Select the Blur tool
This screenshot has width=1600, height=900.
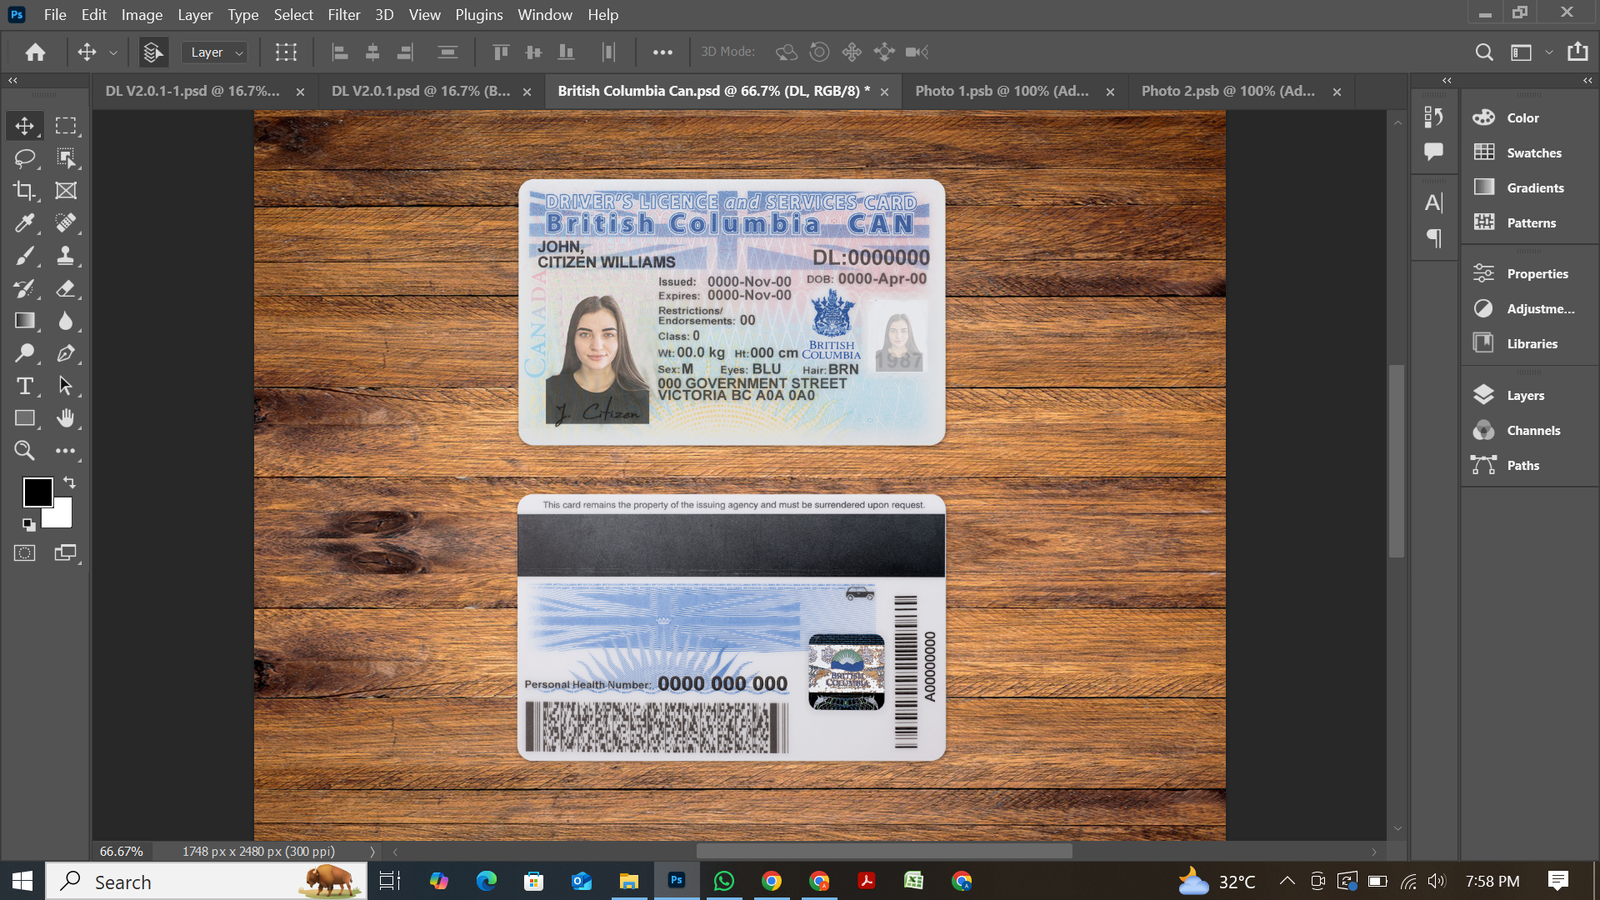66,321
